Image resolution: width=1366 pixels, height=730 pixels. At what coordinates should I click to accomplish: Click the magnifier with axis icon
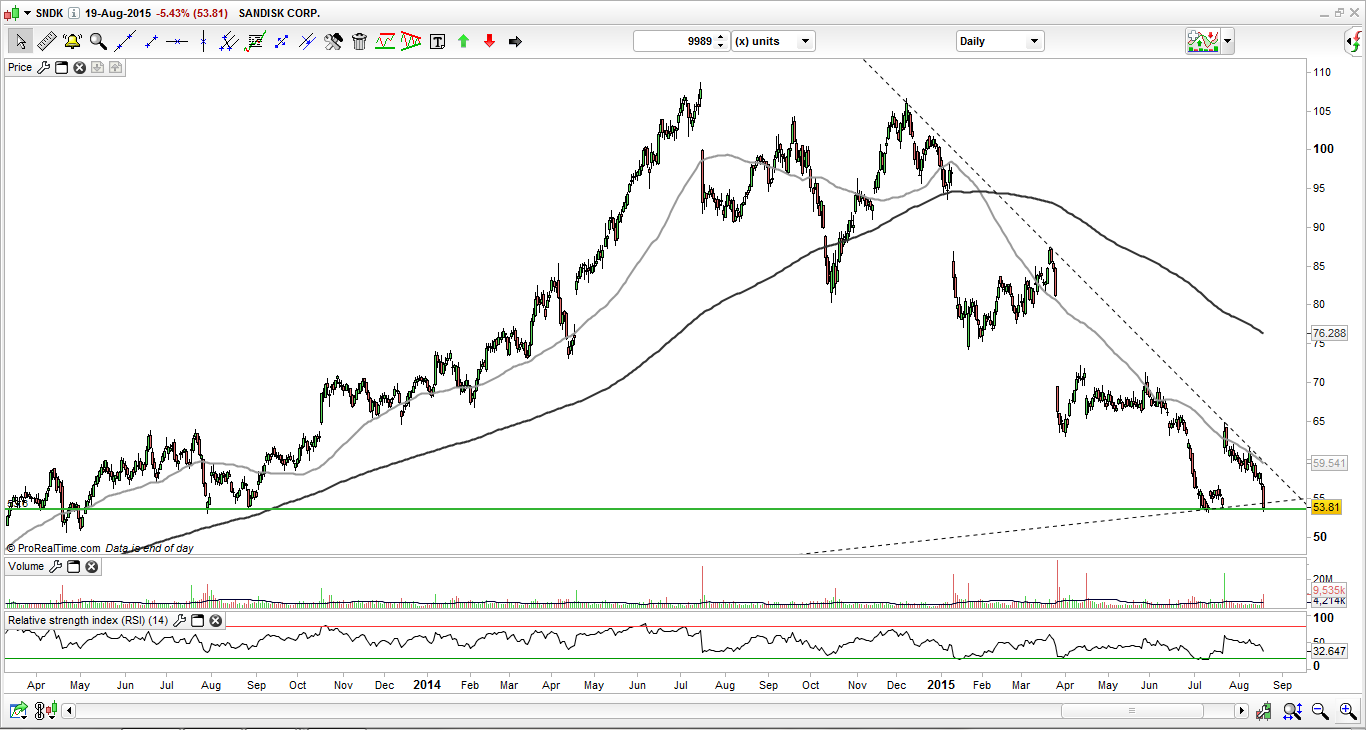(1292, 711)
